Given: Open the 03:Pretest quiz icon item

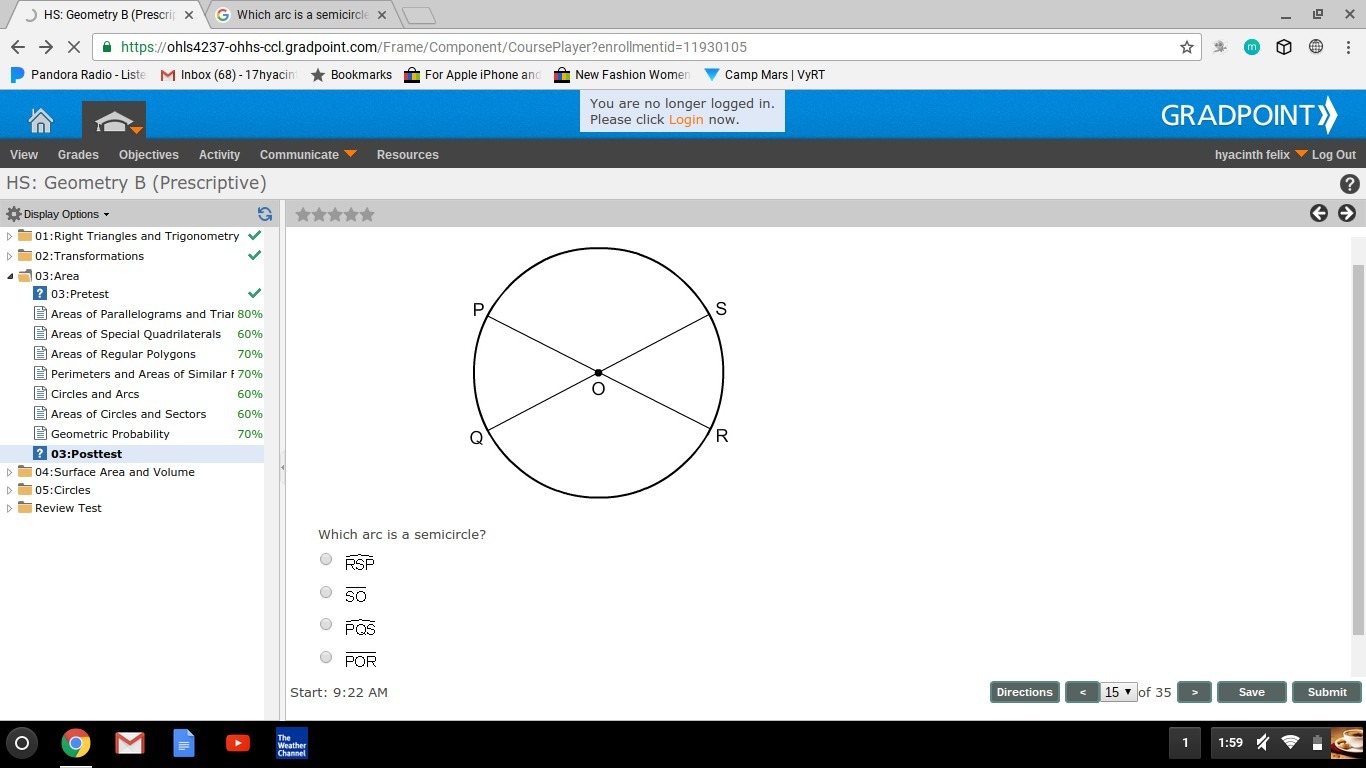Looking at the screenshot, I should point(40,294).
